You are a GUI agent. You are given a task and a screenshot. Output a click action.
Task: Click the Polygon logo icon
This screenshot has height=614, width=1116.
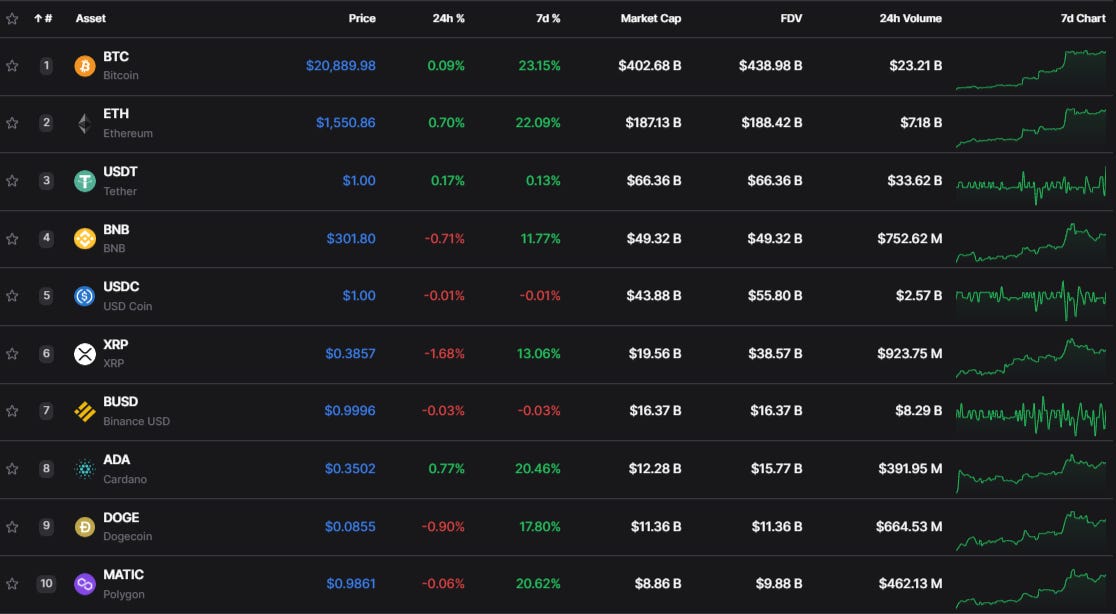point(85,584)
